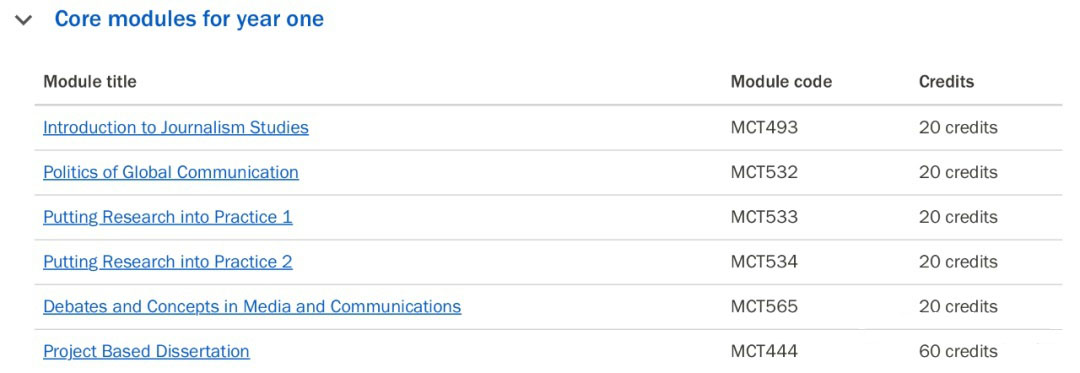This screenshot has width=1080, height=373.
Task: Select module code MCT532
Action: point(764,172)
